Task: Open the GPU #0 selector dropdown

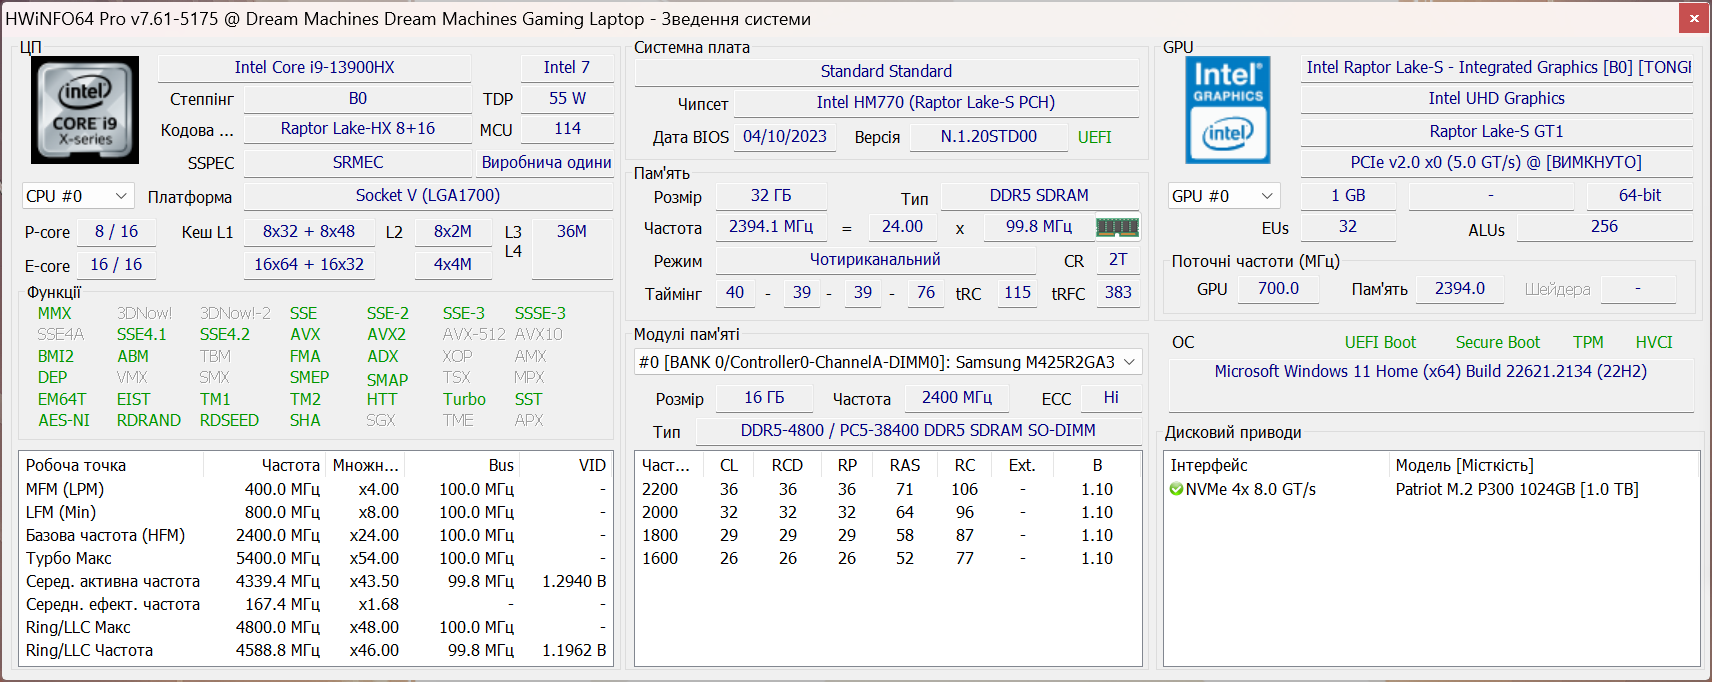Action: tap(1223, 196)
